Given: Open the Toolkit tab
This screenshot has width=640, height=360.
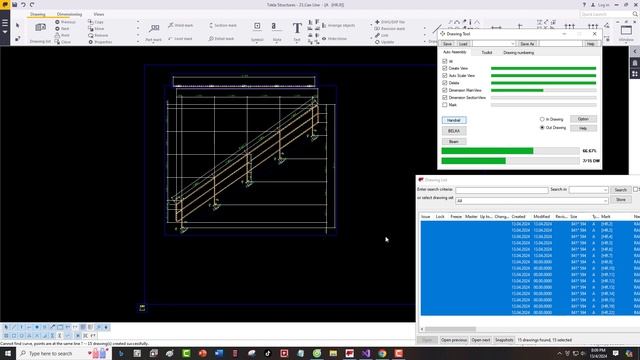Looking at the screenshot, I should tap(487, 53).
